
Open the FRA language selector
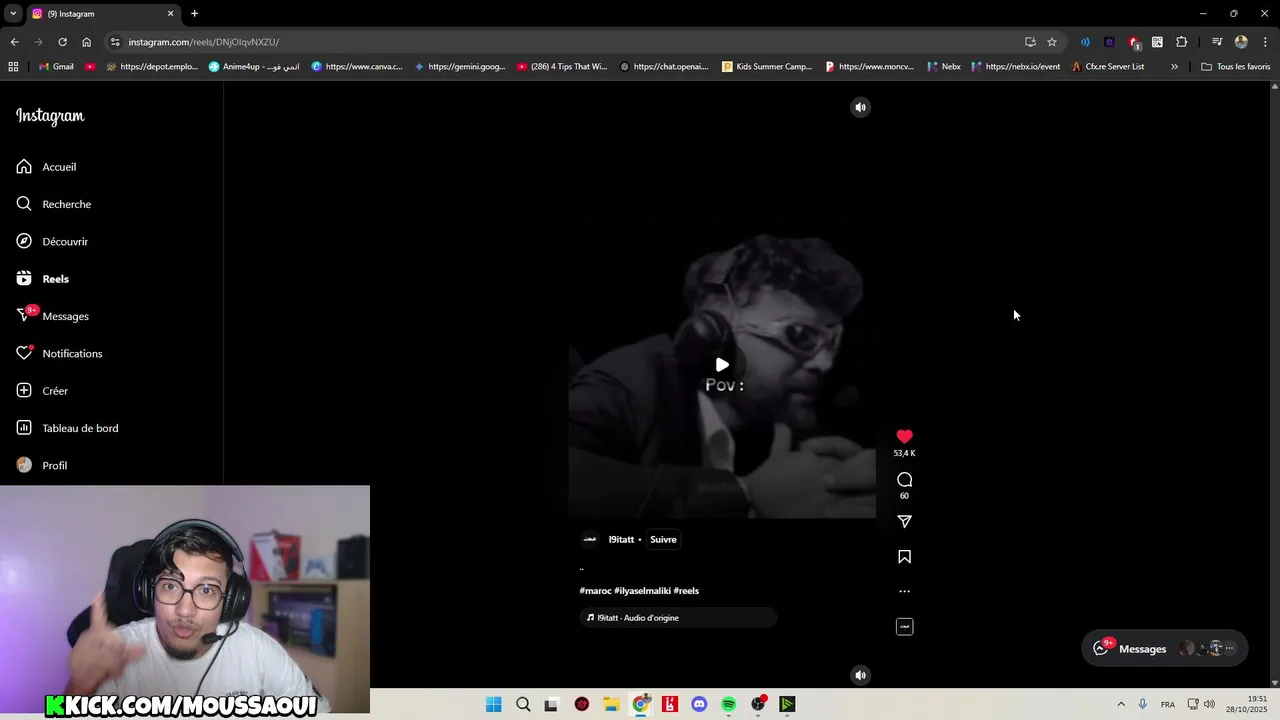tap(1167, 704)
